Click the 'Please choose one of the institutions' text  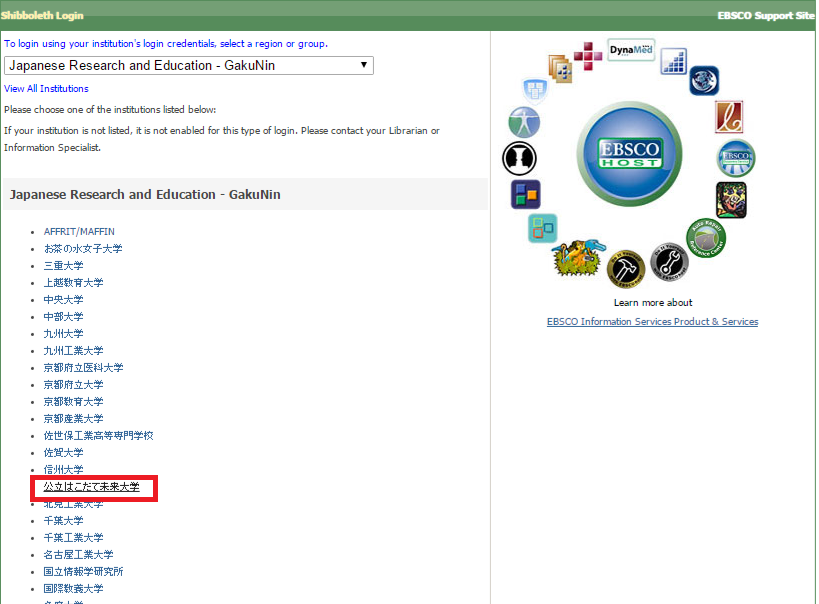[110, 110]
